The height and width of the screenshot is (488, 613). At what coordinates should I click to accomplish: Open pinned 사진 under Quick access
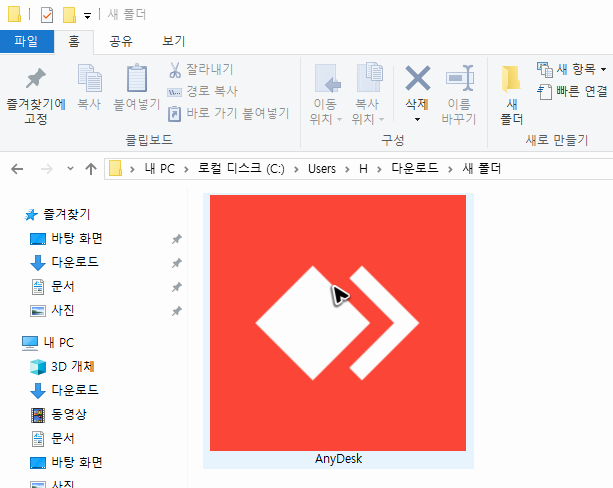point(52,310)
